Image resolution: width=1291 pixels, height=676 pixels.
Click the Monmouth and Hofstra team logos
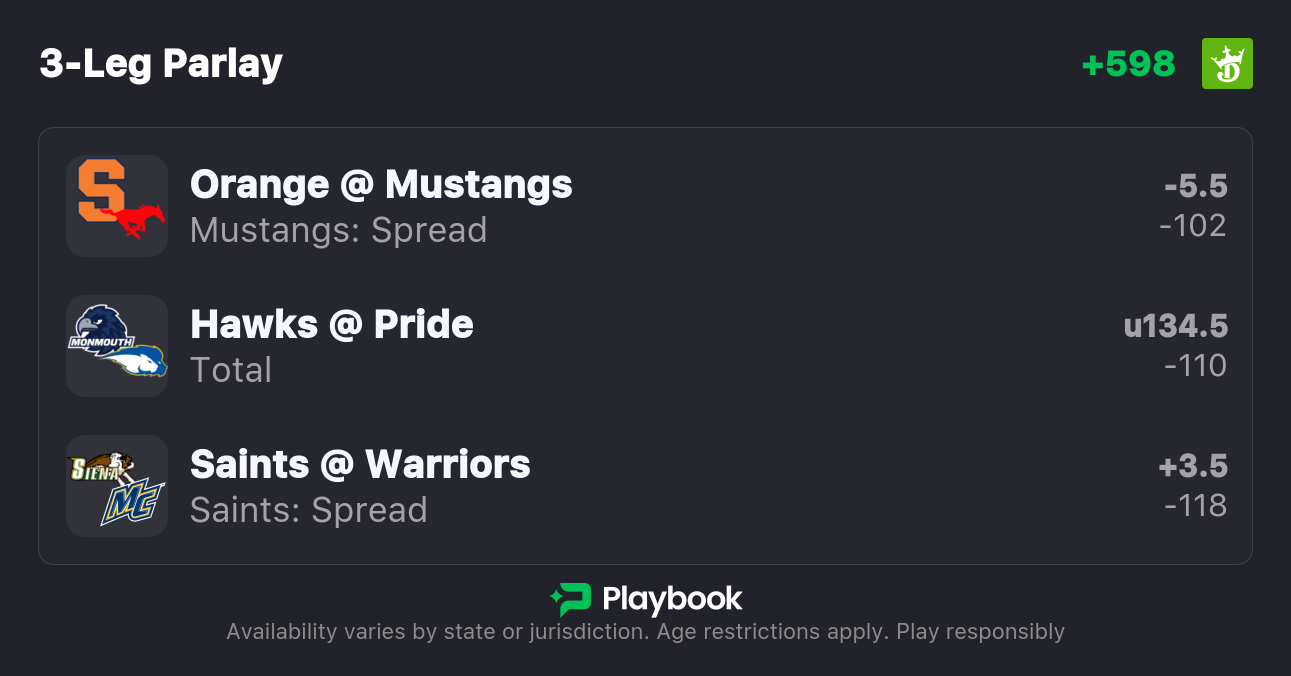click(x=117, y=346)
